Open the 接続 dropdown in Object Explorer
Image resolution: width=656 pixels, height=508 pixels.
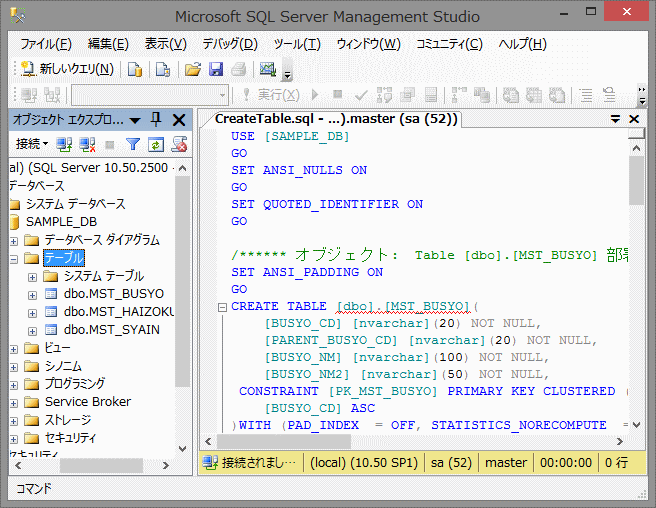pyautogui.click(x=32, y=144)
